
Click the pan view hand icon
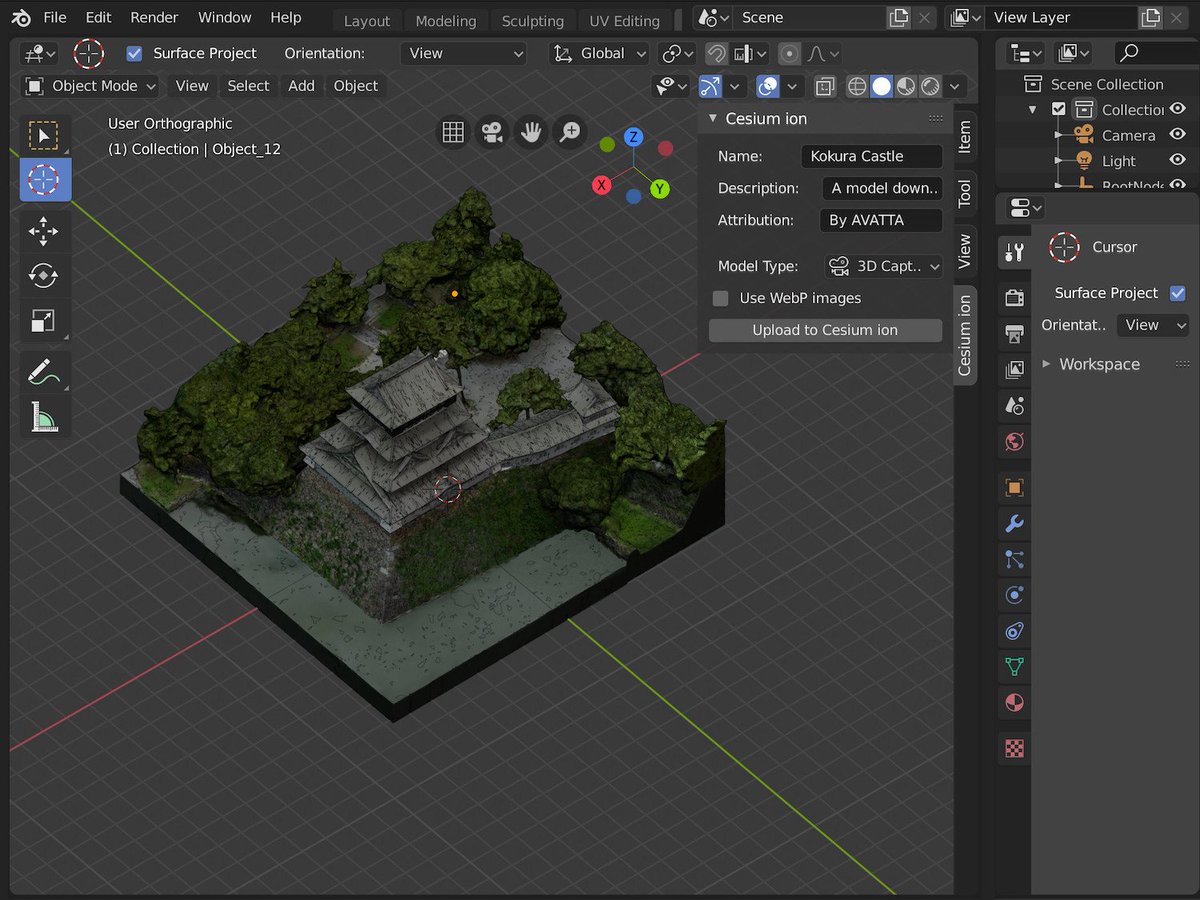[530, 132]
